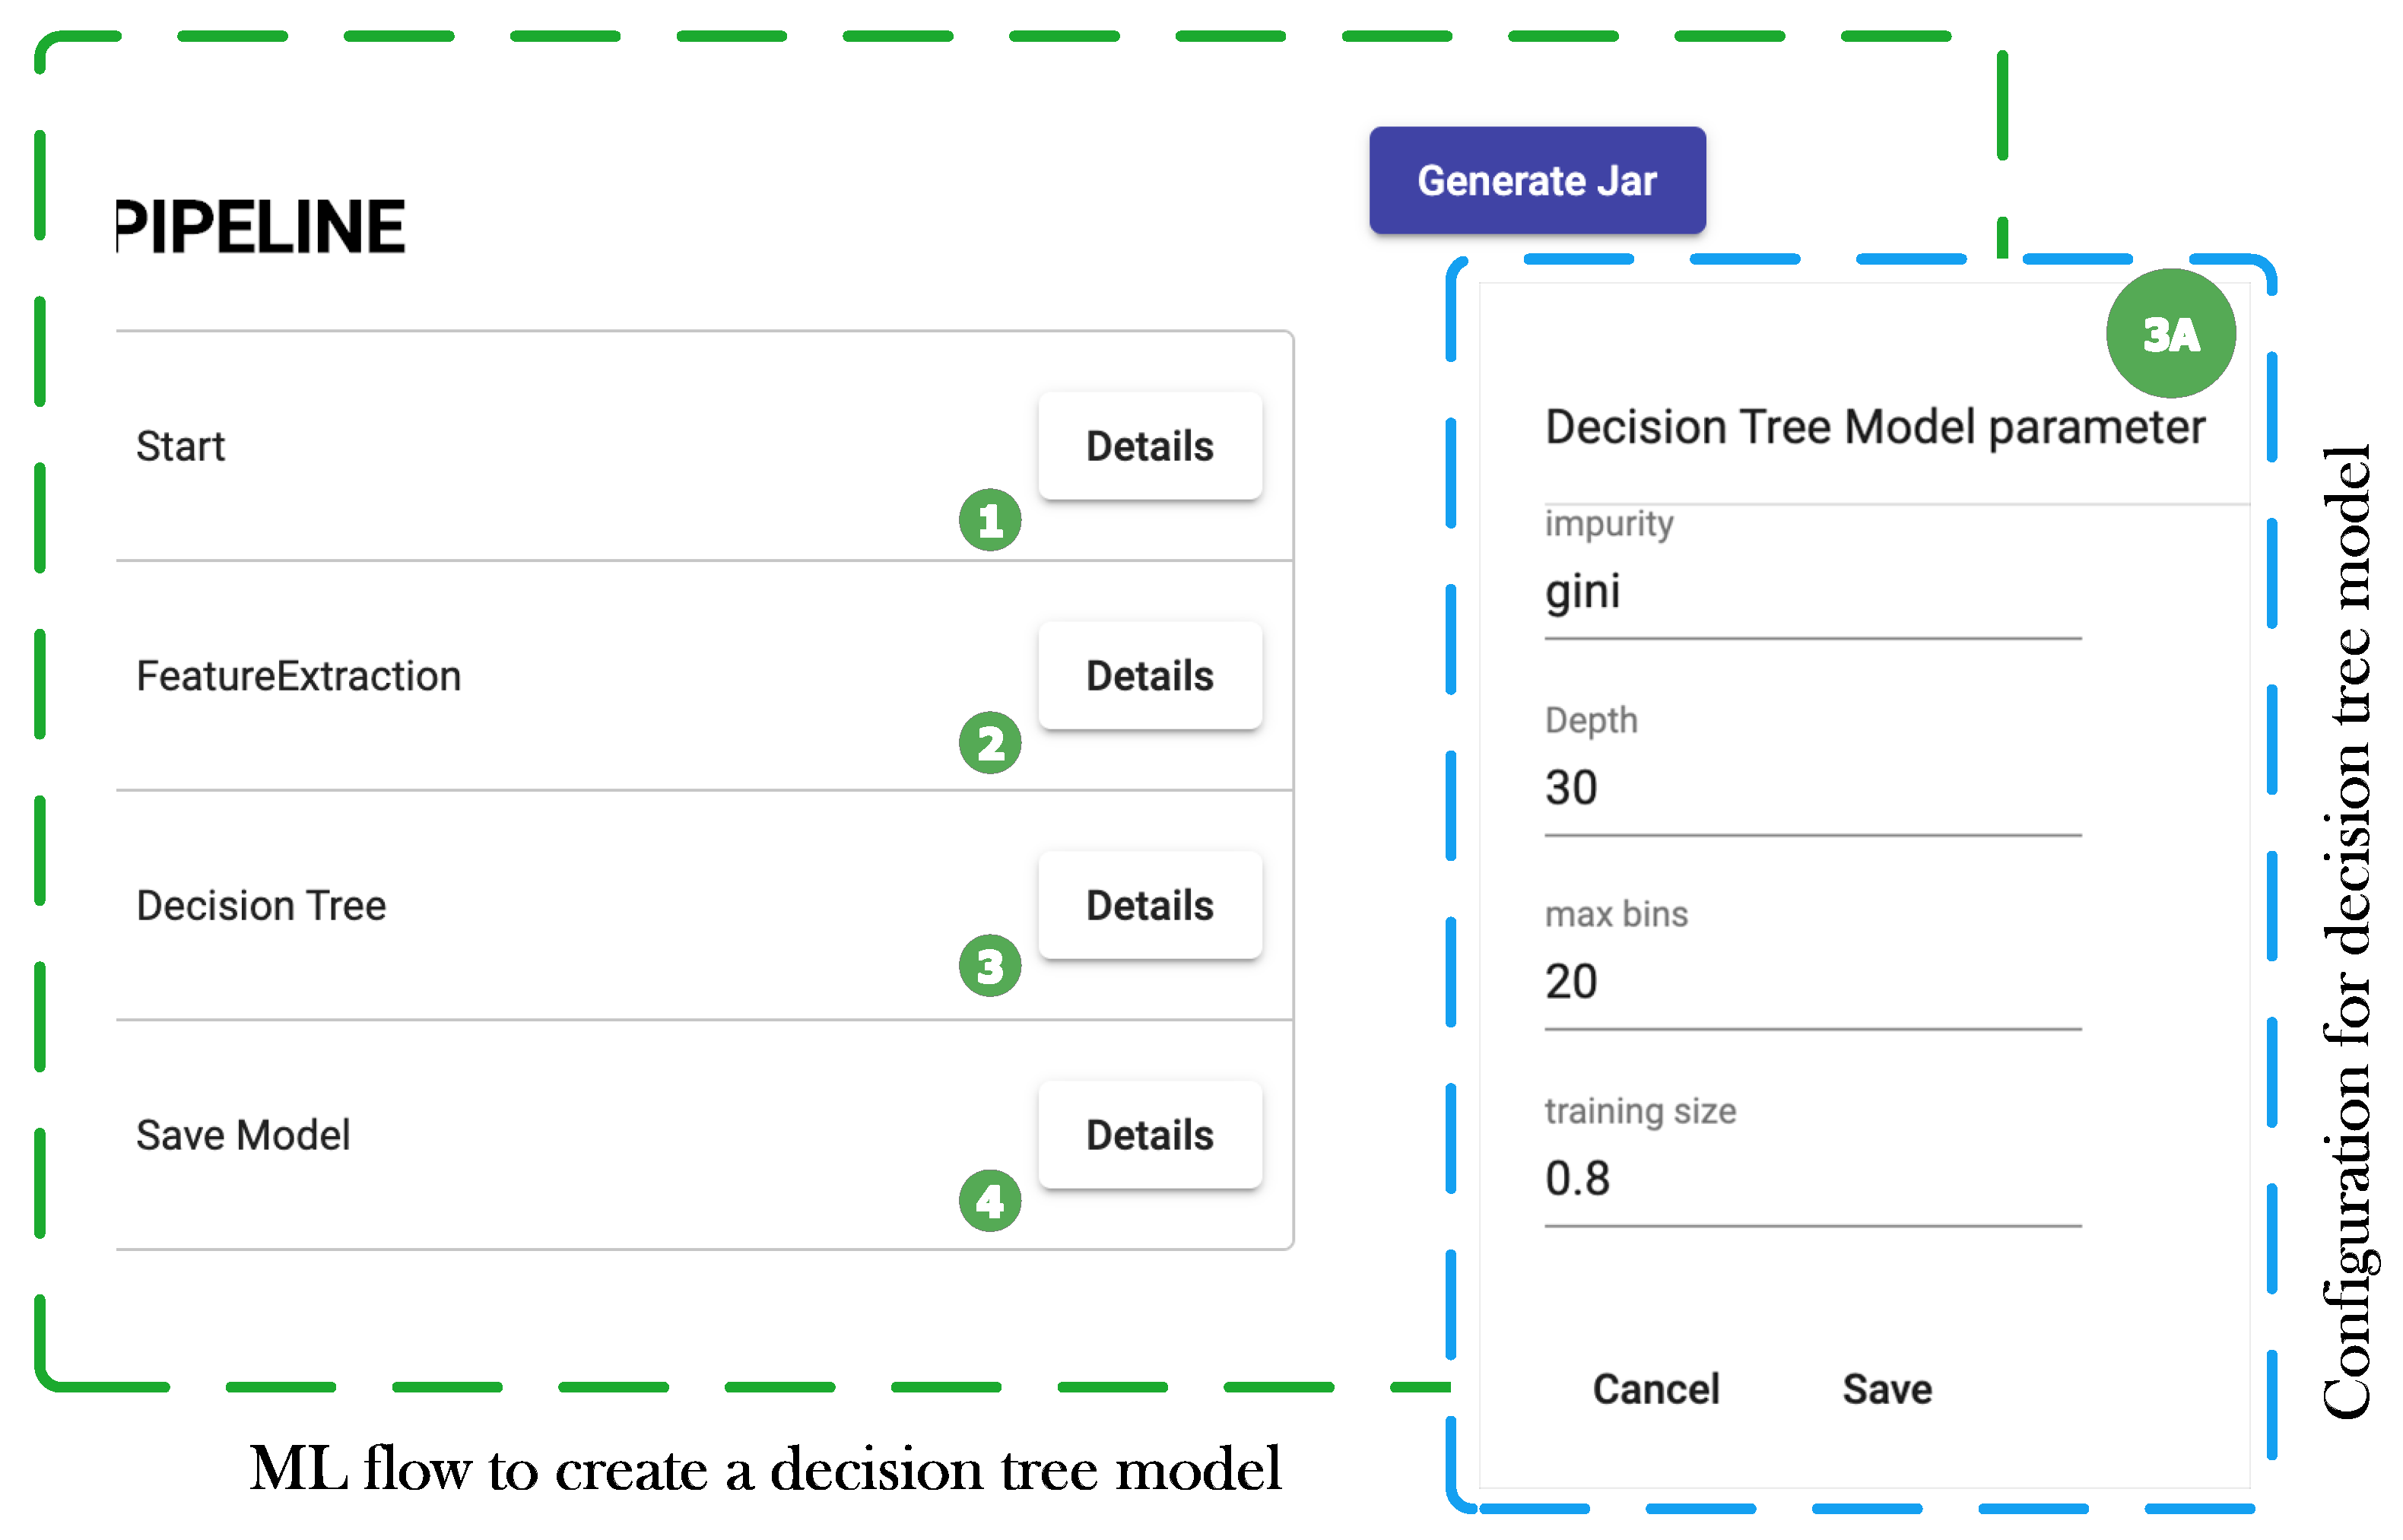Viewport: 2403px width, 1540px height.
Task: Click the green number 3 badge
Action: pos(989,966)
